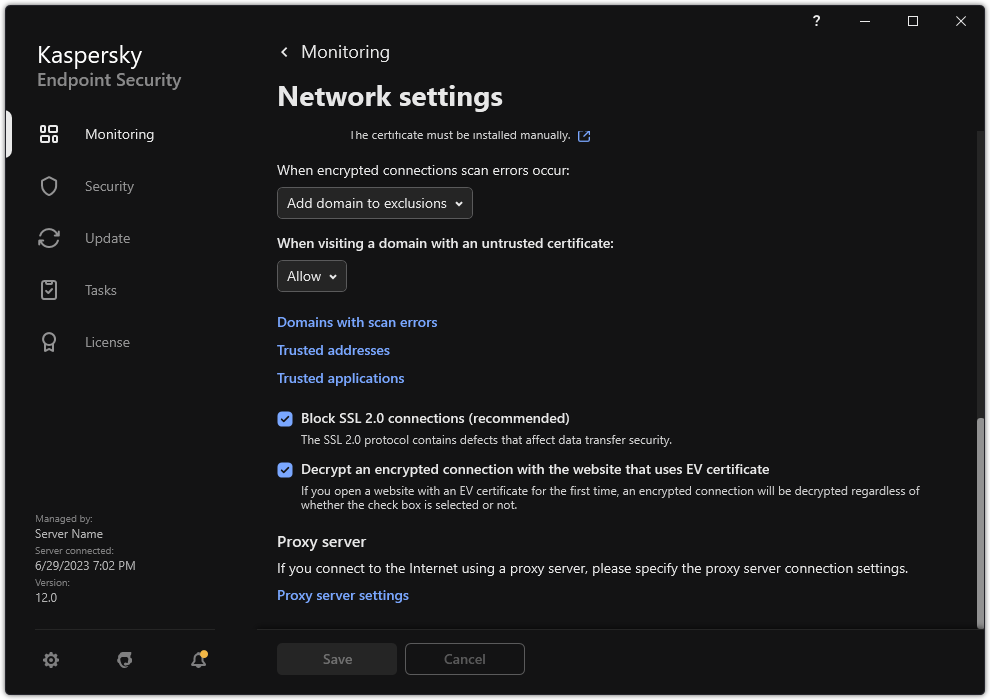The image size is (990, 700).
Task: Uncheck decrypt EV certificate connections option
Action: pos(285,469)
